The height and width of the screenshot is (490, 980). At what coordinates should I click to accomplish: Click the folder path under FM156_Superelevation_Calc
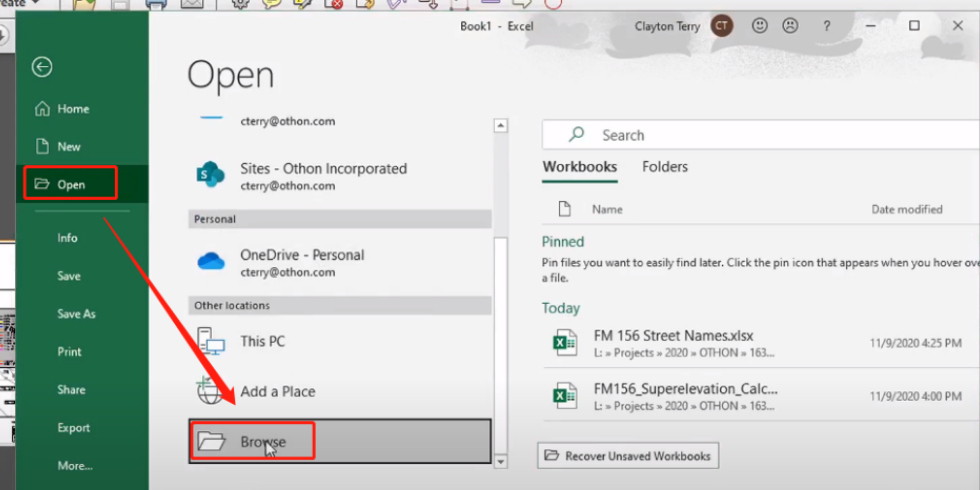tap(684, 406)
